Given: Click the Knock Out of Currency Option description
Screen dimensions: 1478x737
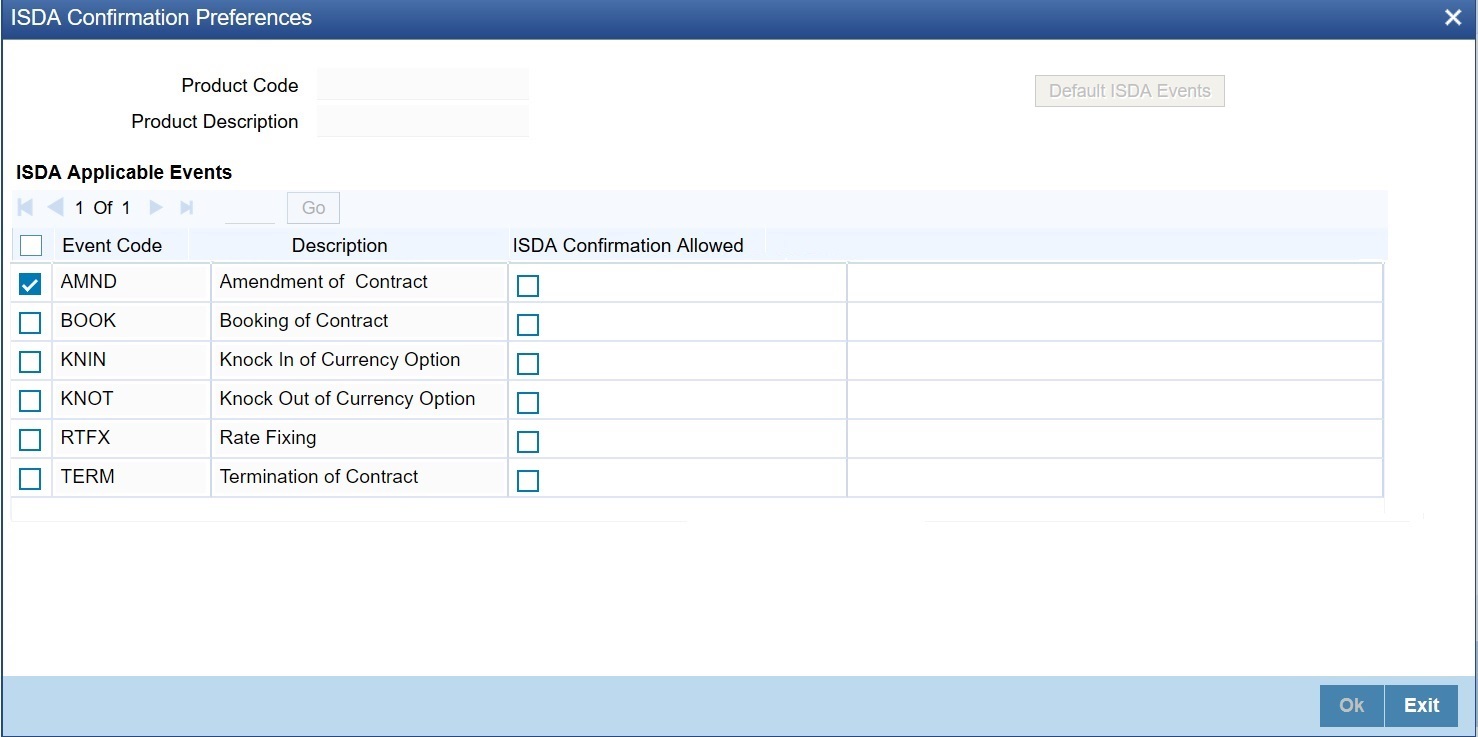Looking at the screenshot, I should point(347,399).
